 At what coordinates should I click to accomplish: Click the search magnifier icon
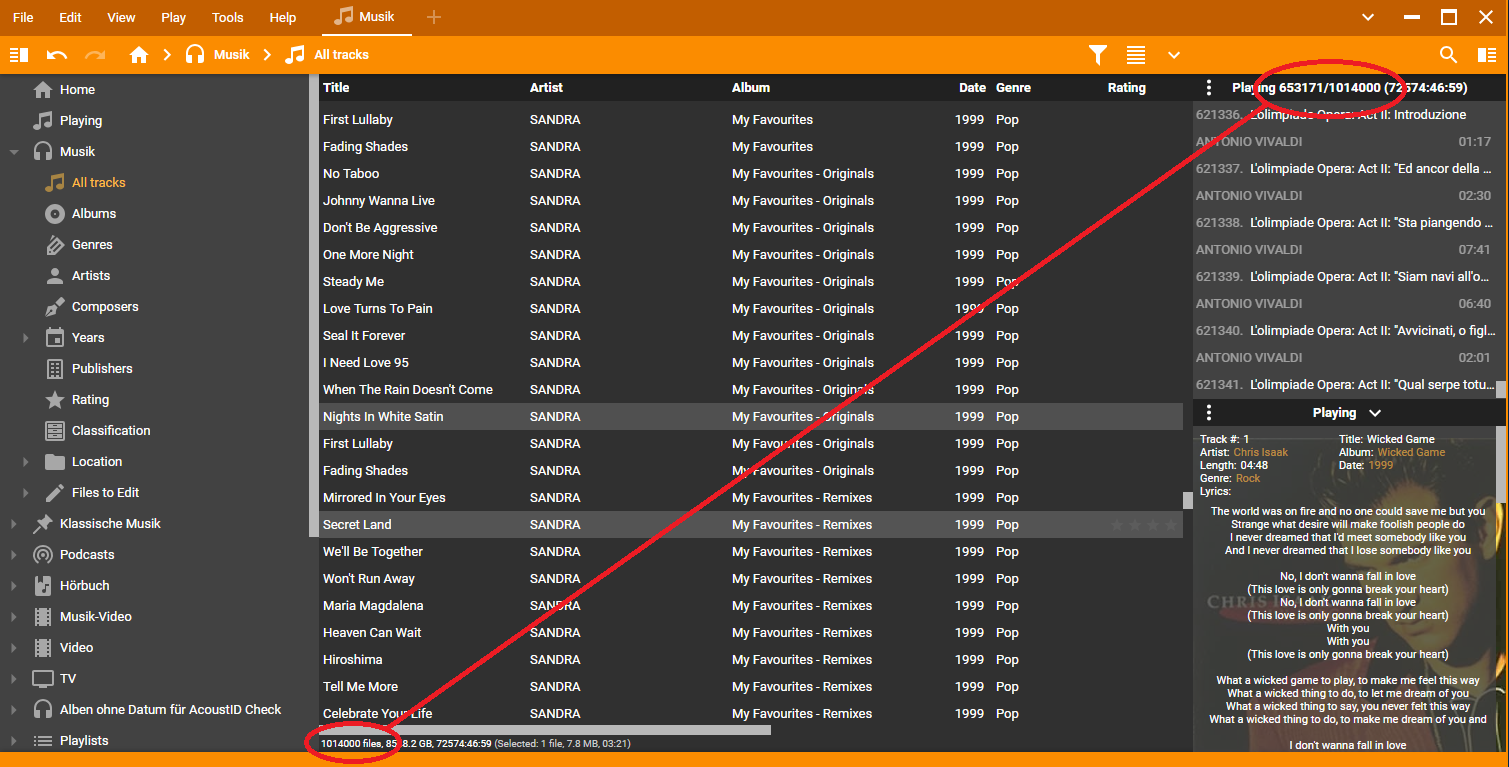click(1448, 55)
